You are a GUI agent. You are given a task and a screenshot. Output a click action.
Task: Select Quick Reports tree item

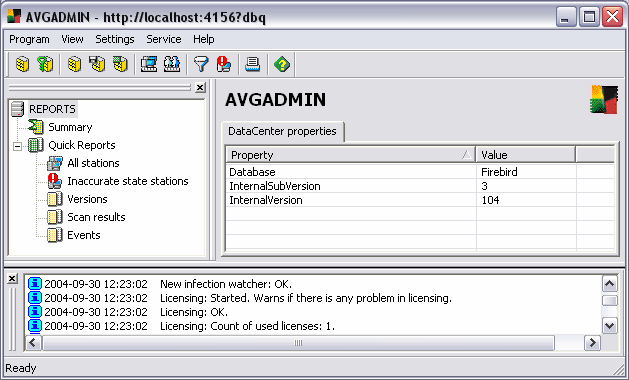click(82, 145)
